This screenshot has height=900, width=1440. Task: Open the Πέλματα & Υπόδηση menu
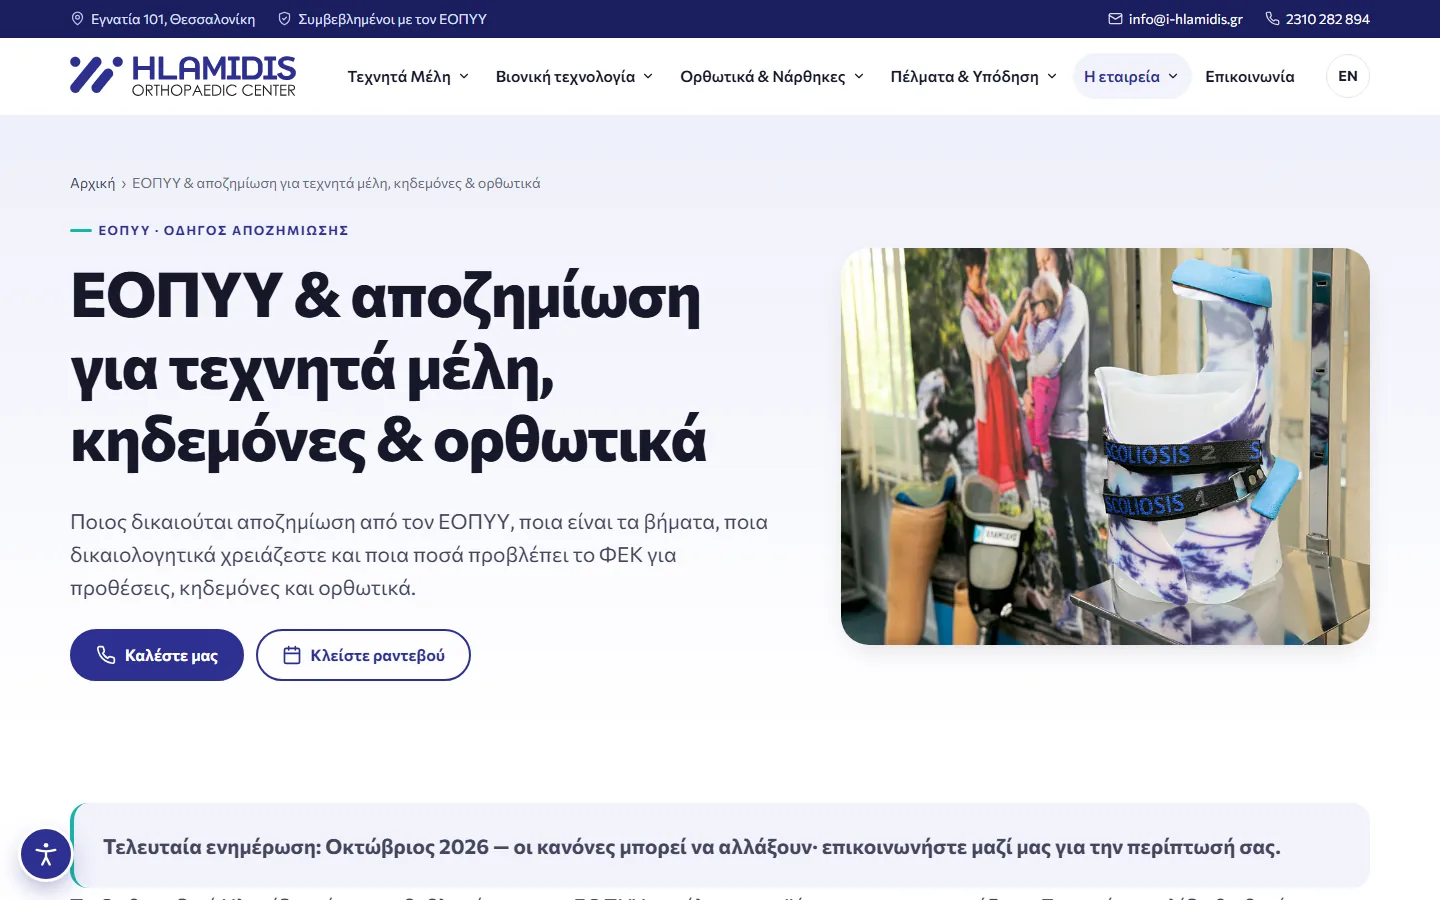click(974, 76)
